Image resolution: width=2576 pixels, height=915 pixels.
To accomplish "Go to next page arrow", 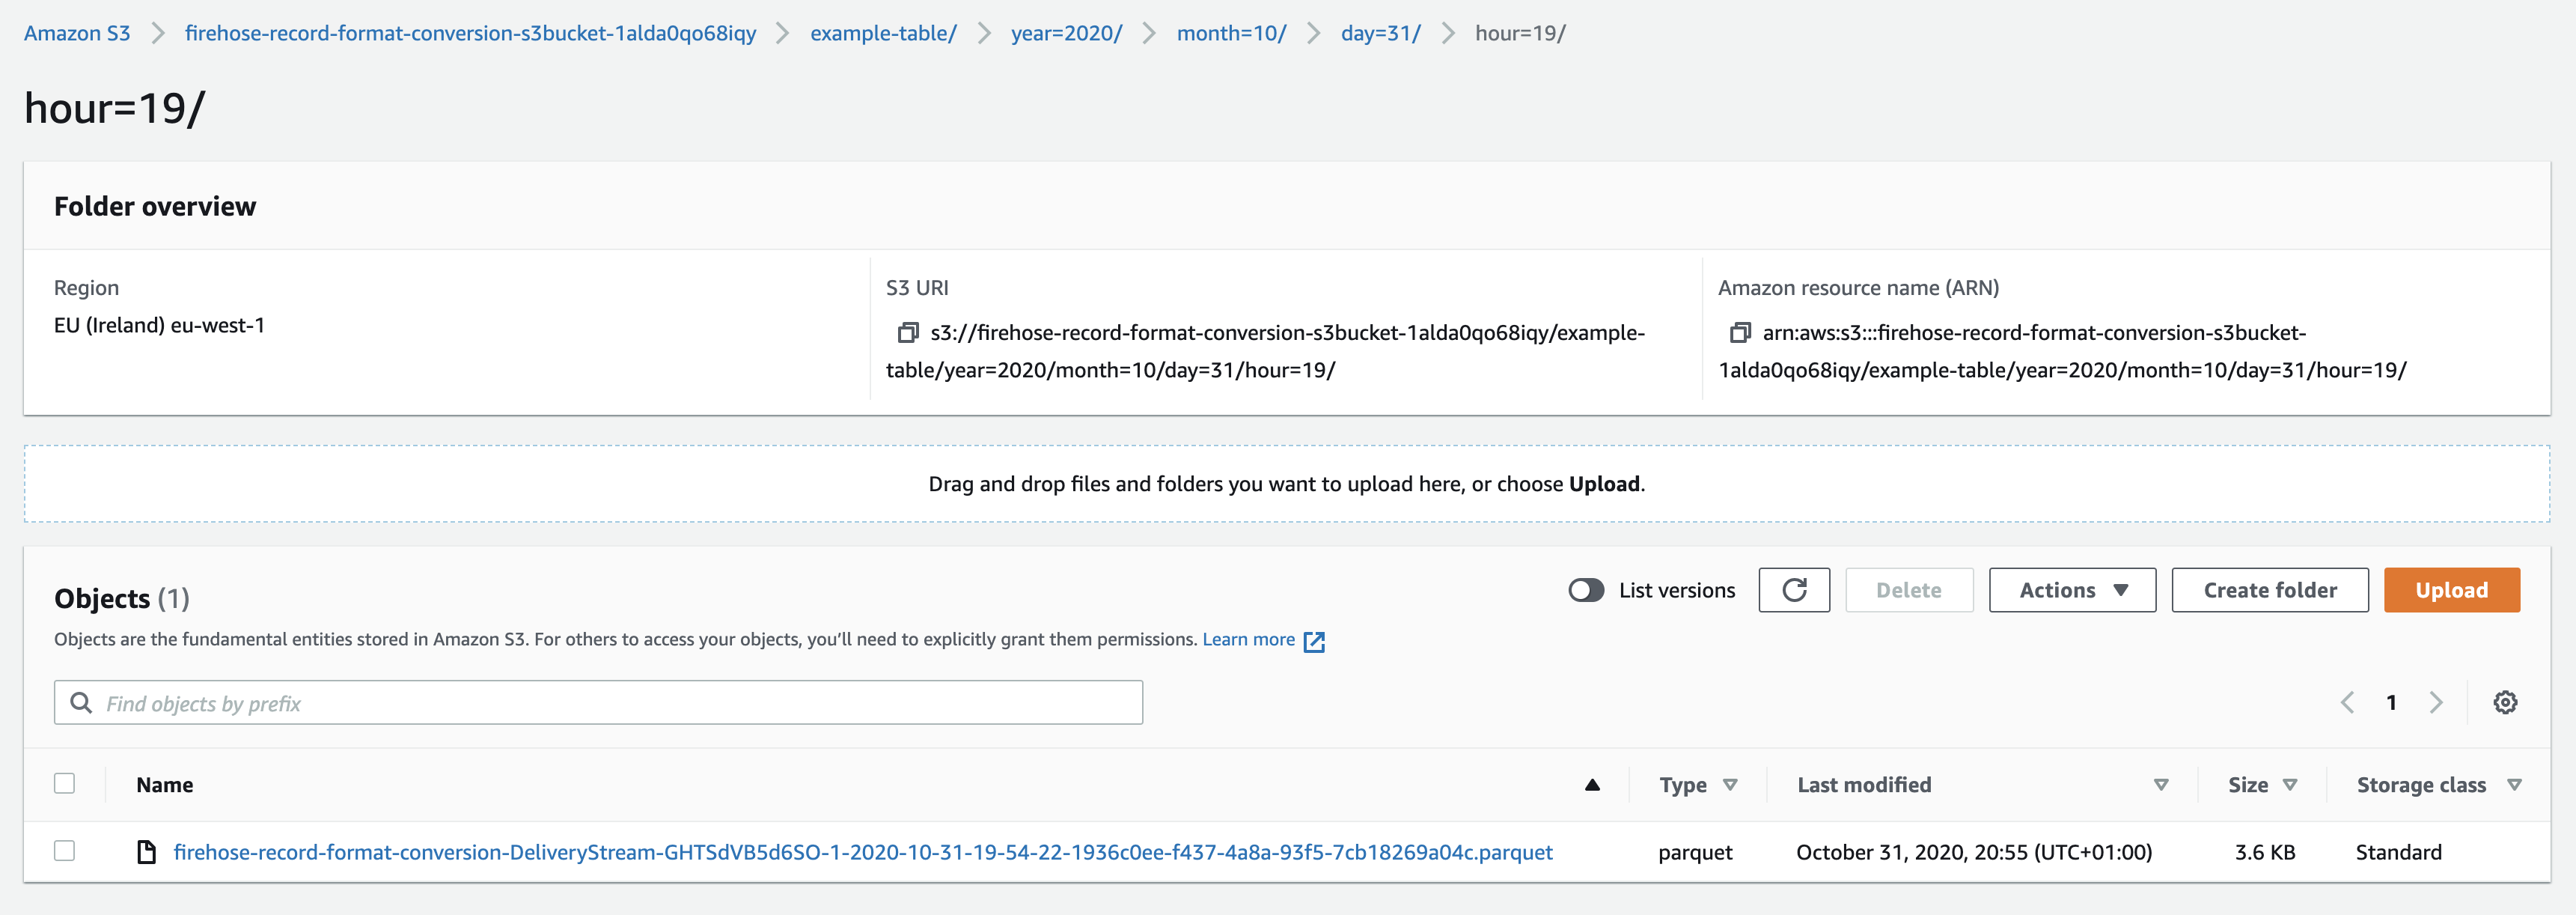I will (x=2436, y=702).
